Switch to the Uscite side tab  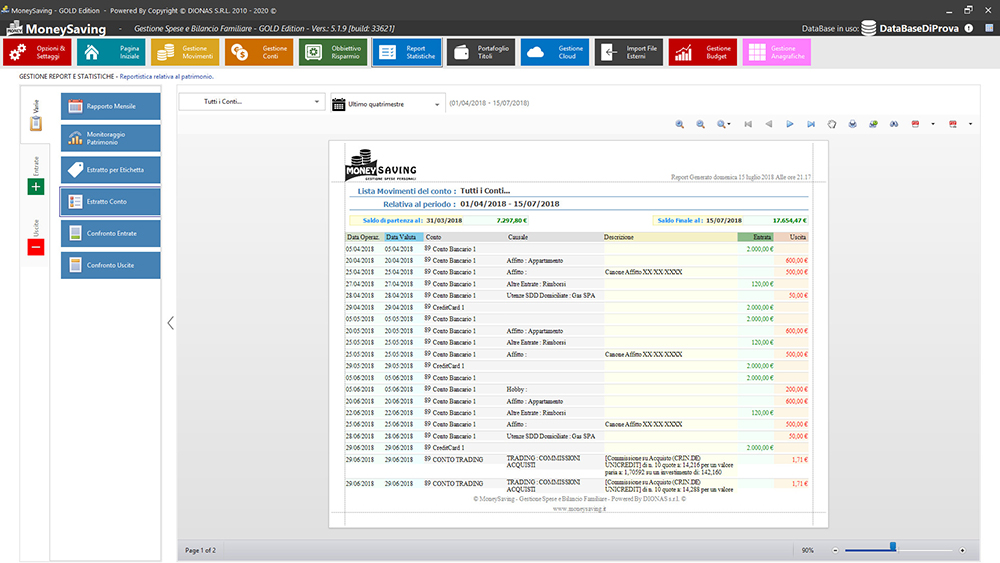coord(36,238)
